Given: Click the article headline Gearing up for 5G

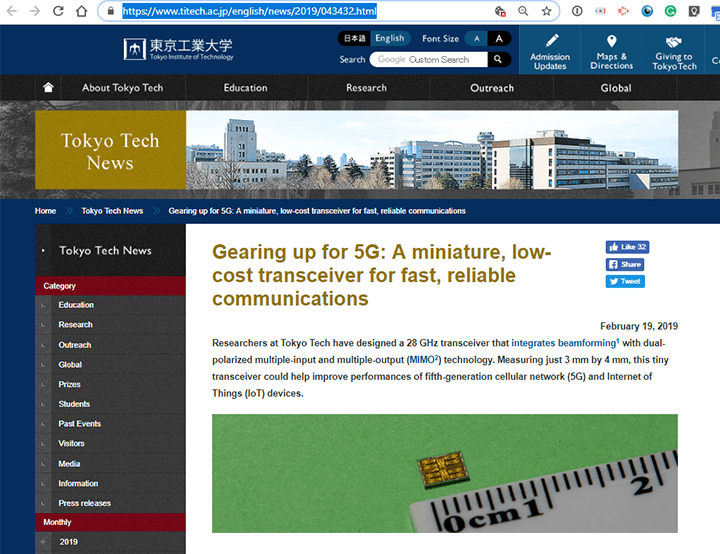Looking at the screenshot, I should coord(382,275).
